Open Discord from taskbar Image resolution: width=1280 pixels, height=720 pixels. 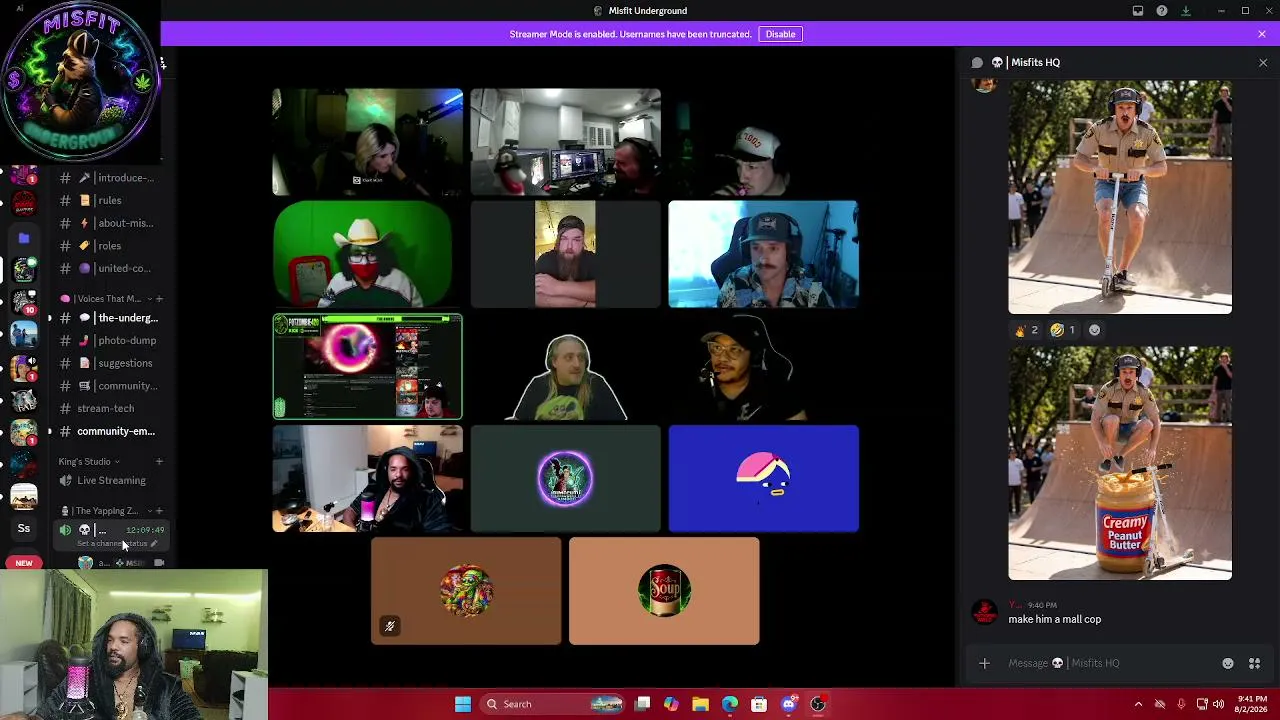pyautogui.click(x=788, y=704)
